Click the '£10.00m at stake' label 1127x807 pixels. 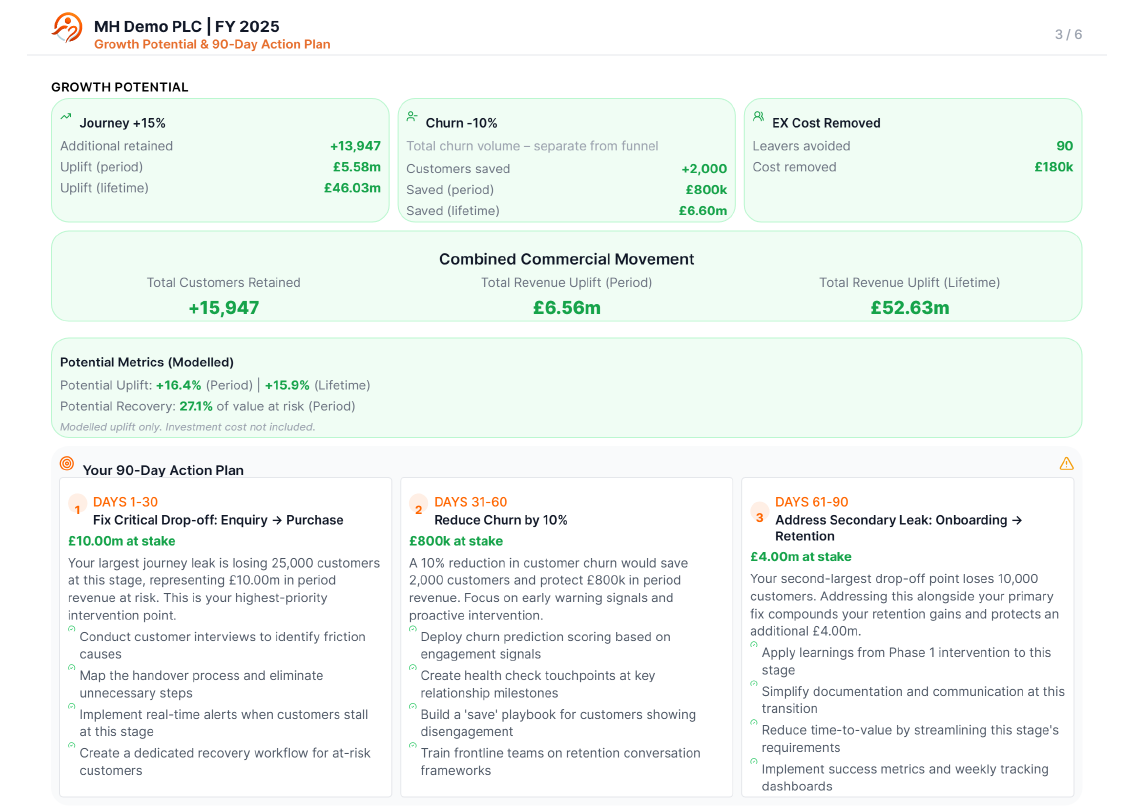[115, 541]
